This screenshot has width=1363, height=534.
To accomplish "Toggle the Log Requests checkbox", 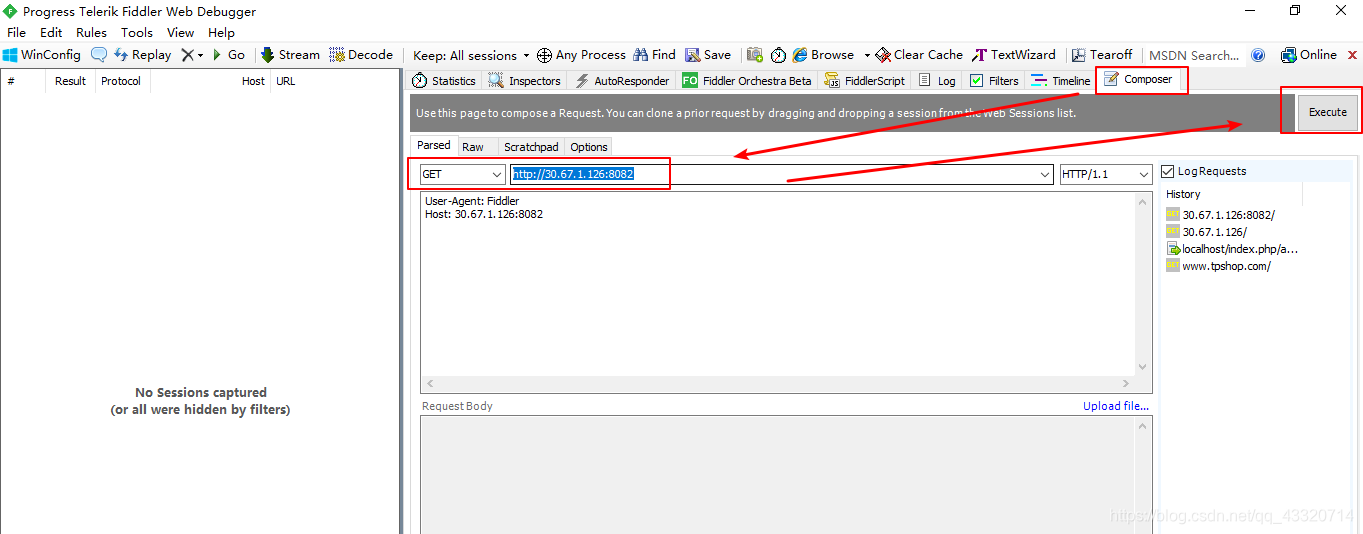I will (x=1168, y=172).
